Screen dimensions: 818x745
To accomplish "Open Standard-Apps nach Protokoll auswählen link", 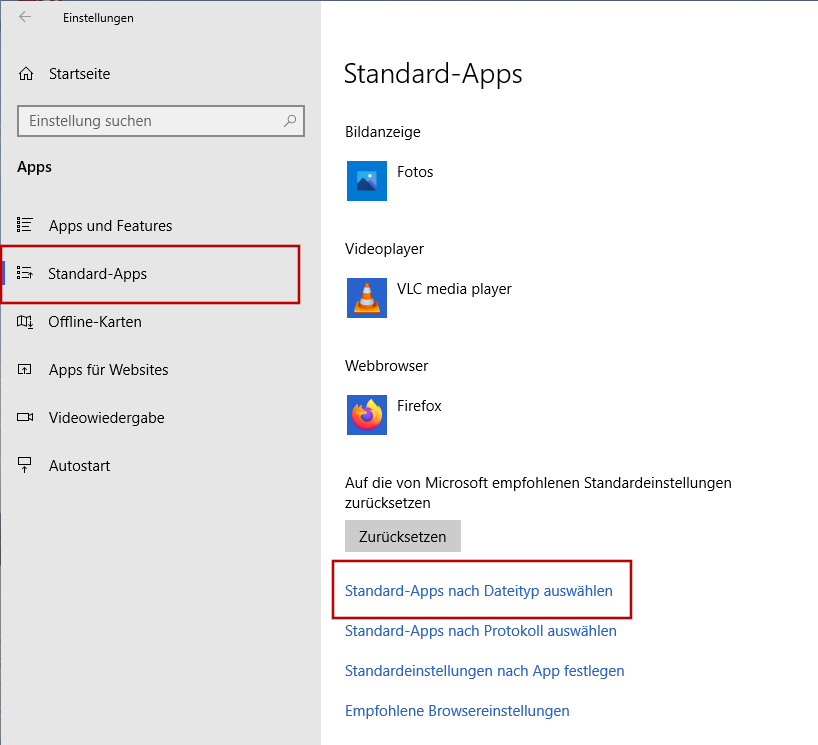I will [480, 631].
